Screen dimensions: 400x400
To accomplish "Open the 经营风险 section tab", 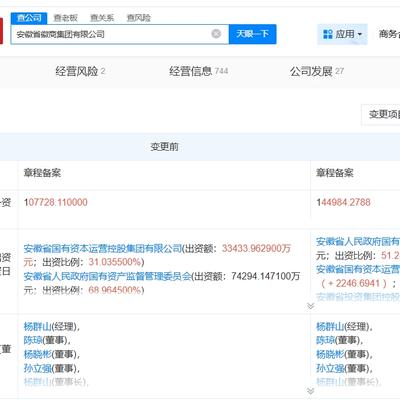I will click(x=80, y=71).
